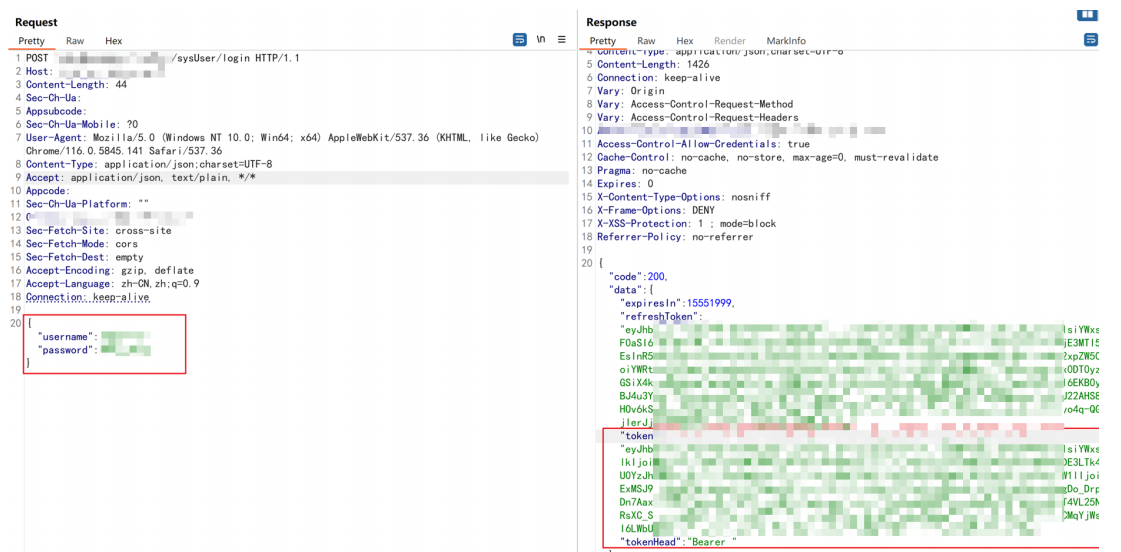The image size is (1121, 552).
Task: Click the split layout icon above Response
Action: tap(1087, 15)
